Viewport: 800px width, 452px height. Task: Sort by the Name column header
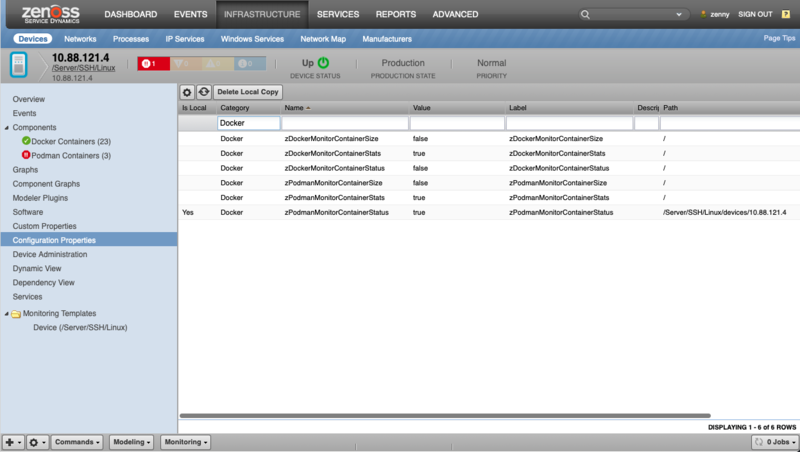[x=345, y=108]
